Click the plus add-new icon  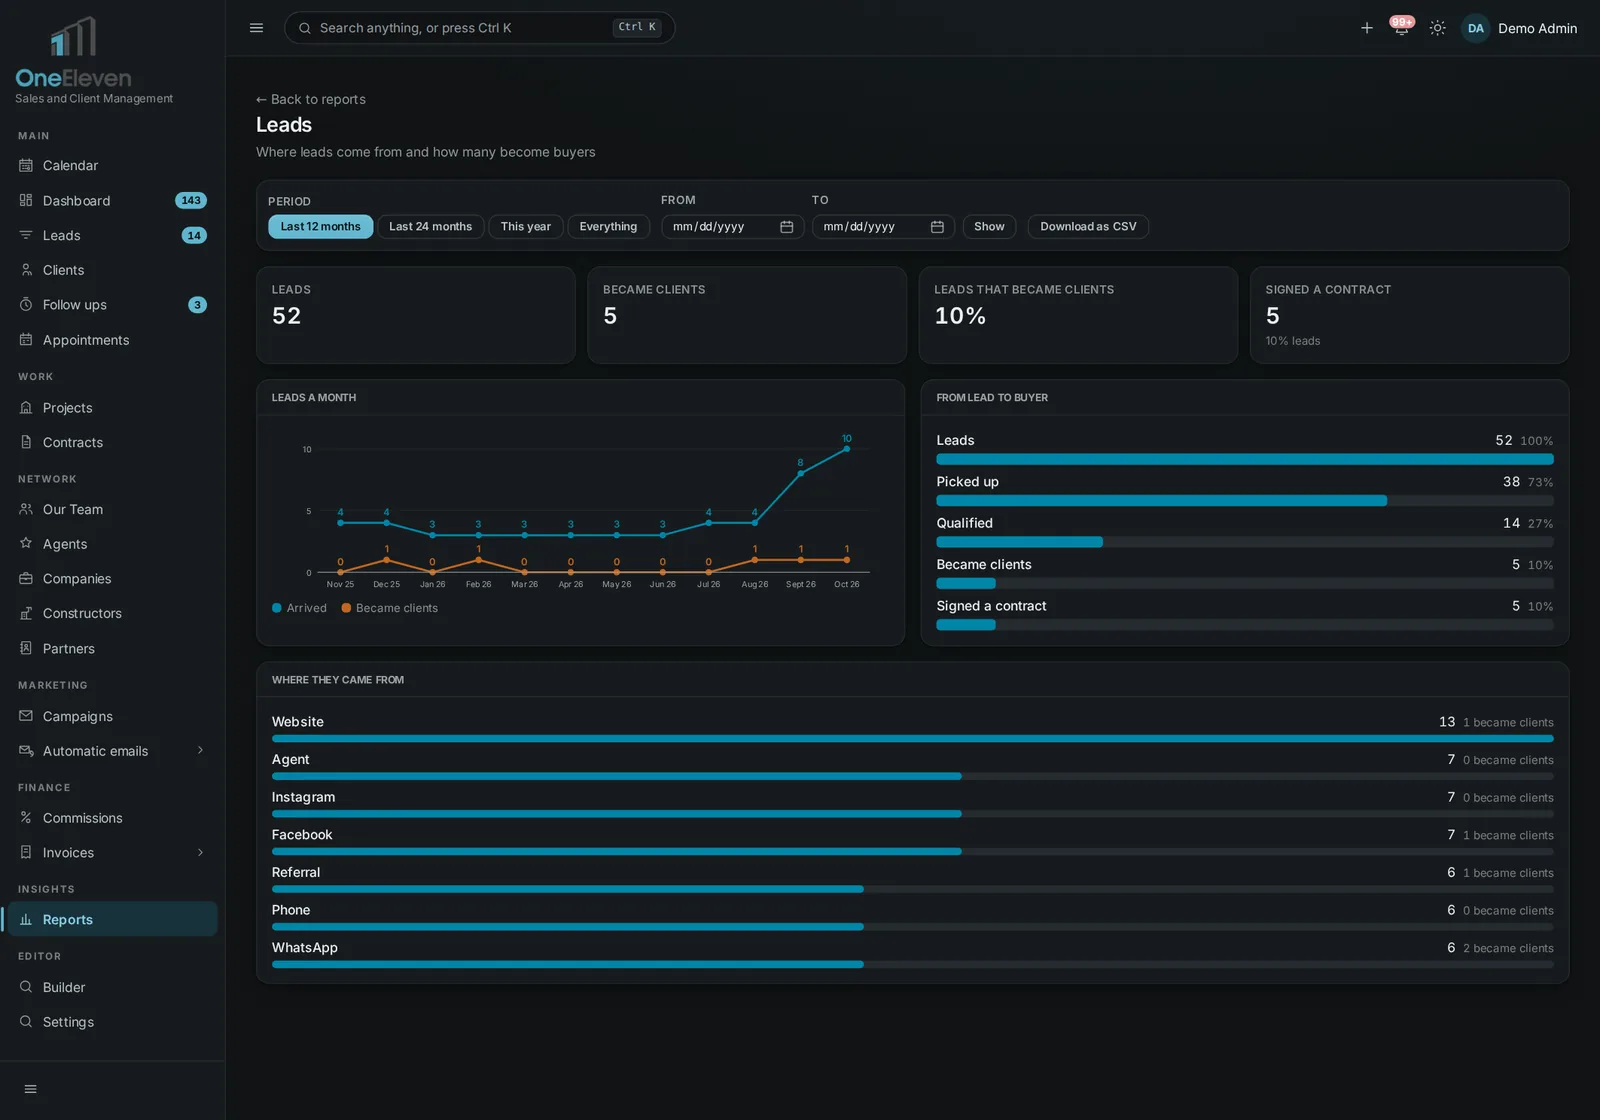pos(1366,28)
